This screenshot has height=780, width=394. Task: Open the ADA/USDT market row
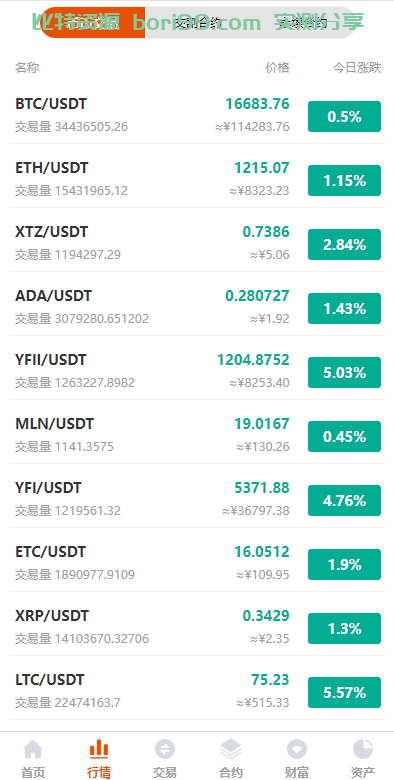[x=197, y=308]
